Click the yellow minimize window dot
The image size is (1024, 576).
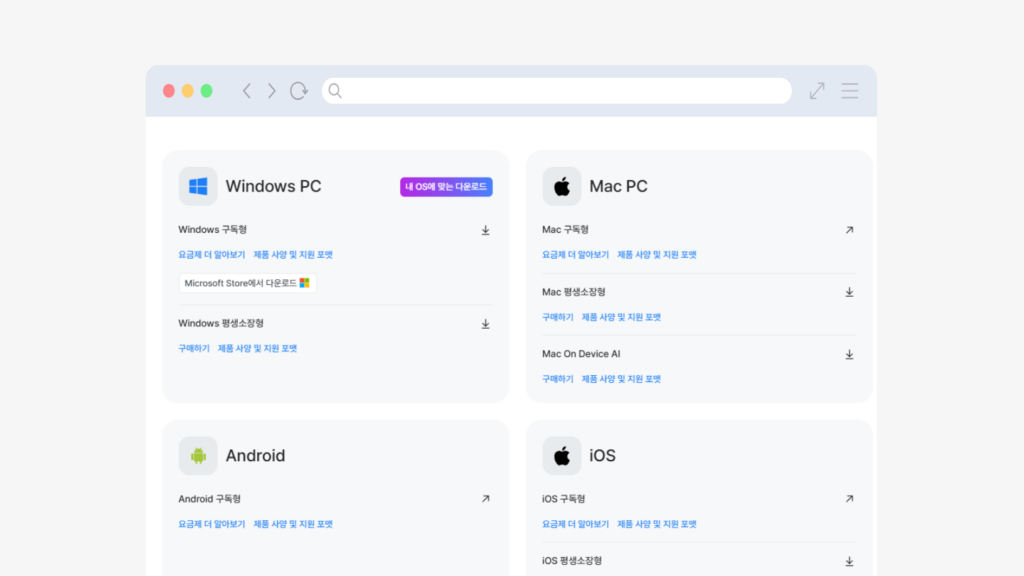(187, 91)
